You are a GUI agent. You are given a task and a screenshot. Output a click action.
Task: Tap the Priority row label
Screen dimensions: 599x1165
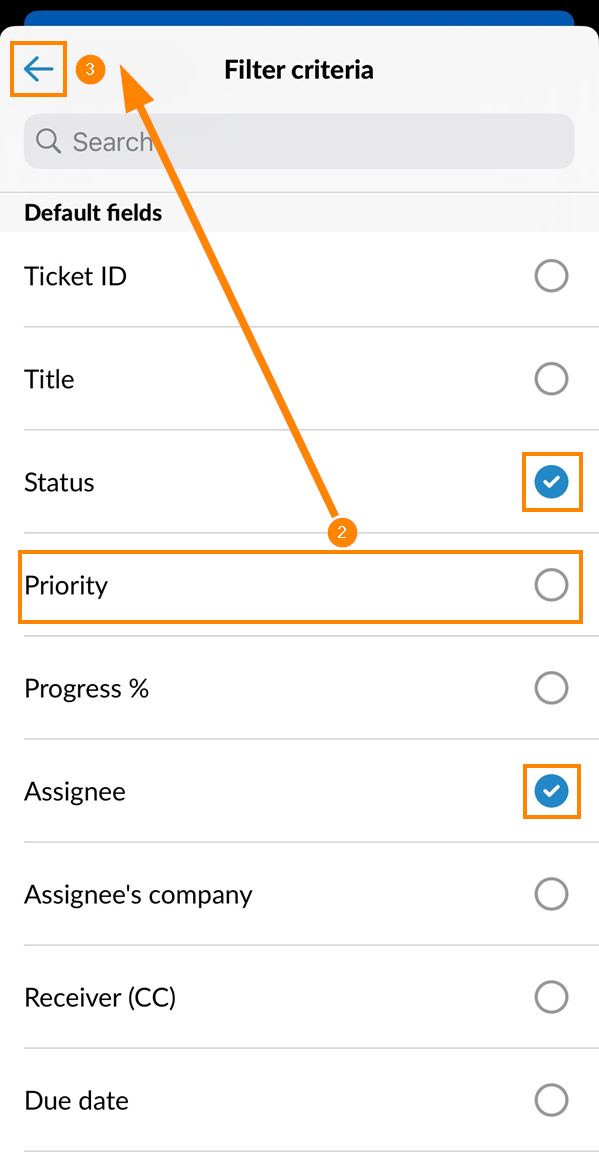point(66,586)
